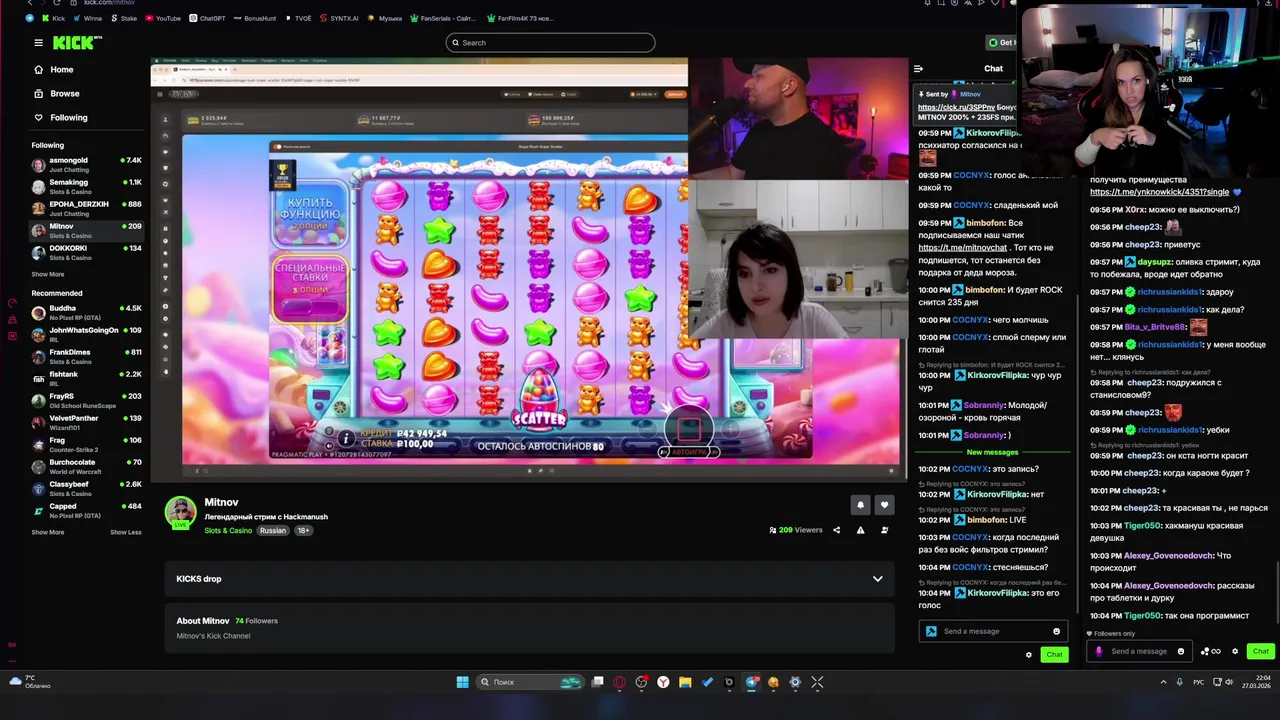Click the YouTube bookmark

(x=163, y=18)
